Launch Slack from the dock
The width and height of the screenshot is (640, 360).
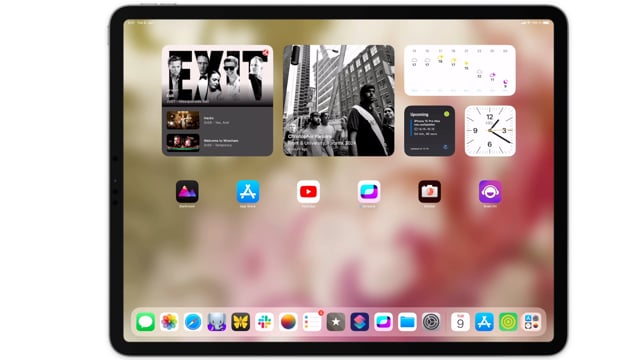264,322
